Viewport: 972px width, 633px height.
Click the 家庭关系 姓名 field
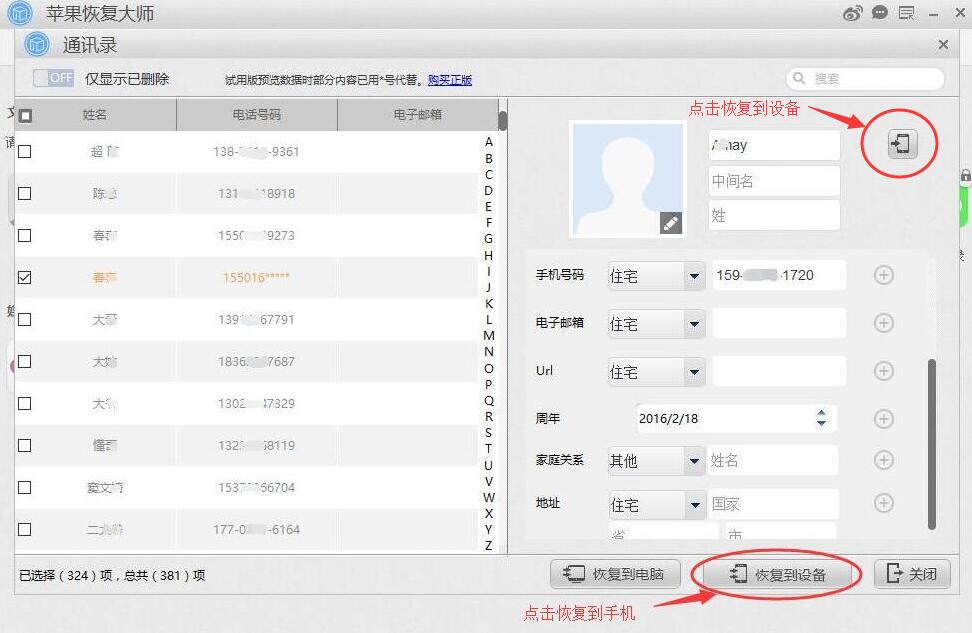[x=772, y=461]
